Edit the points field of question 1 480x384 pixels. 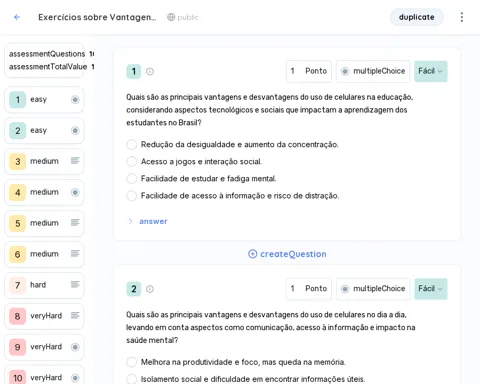coord(309,71)
